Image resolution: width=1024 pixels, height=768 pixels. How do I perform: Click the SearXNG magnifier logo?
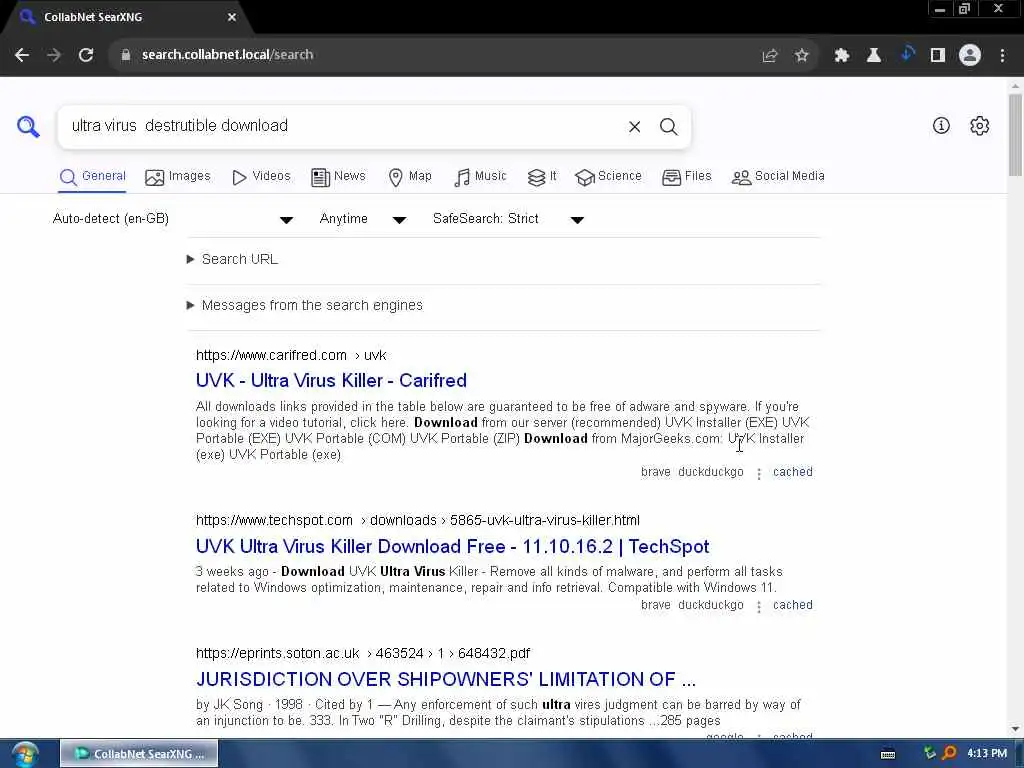[28, 126]
